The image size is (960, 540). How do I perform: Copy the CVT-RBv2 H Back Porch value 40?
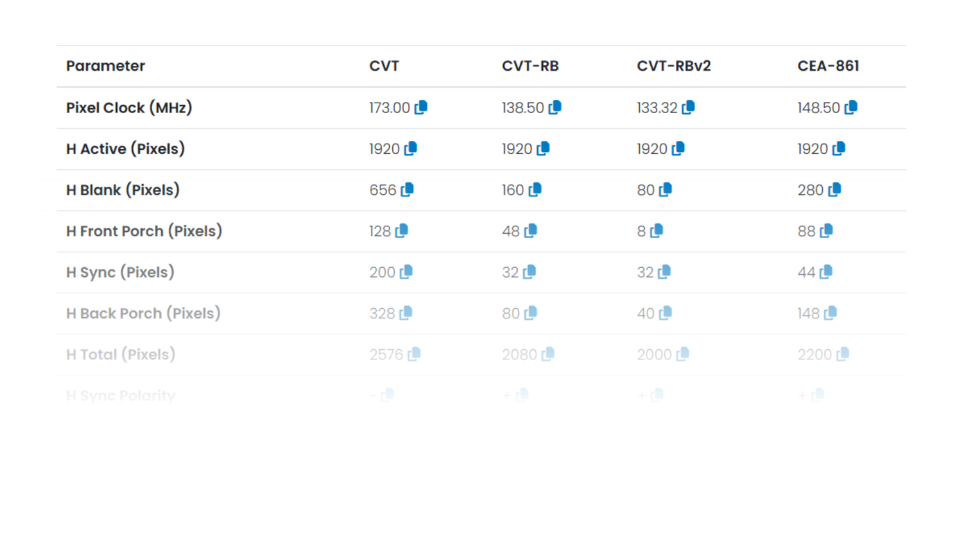tap(665, 313)
